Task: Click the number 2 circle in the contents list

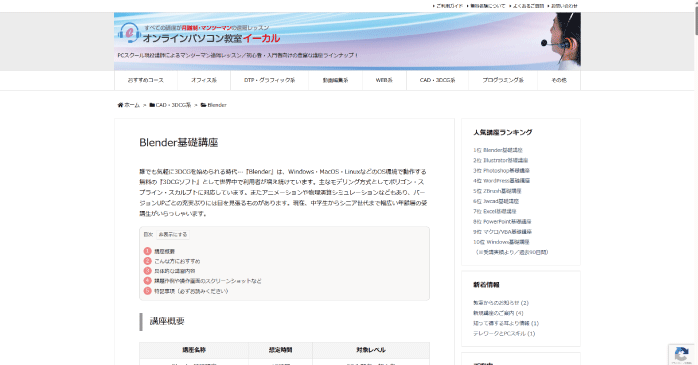Action: [x=148, y=261]
